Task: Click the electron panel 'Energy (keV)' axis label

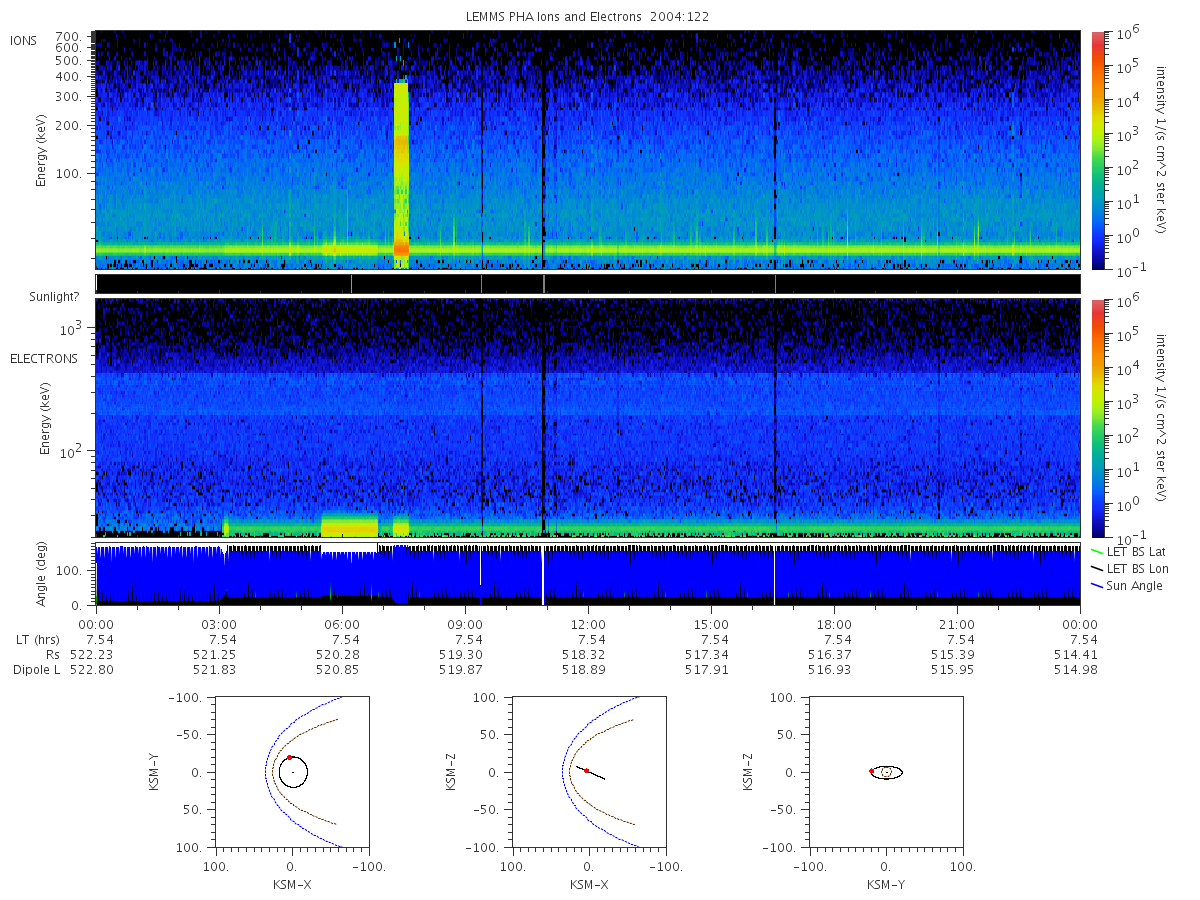Action: click(x=45, y=418)
